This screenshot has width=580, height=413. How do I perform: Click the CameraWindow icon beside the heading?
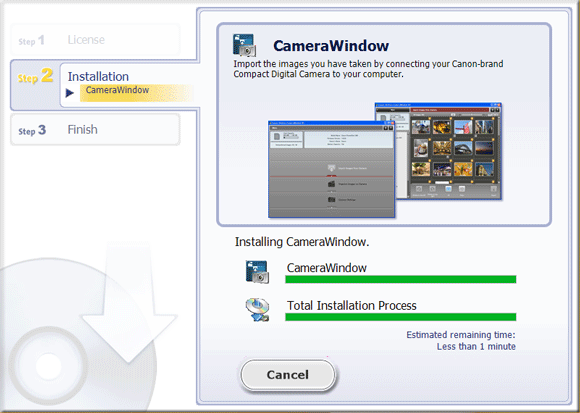tap(244, 45)
